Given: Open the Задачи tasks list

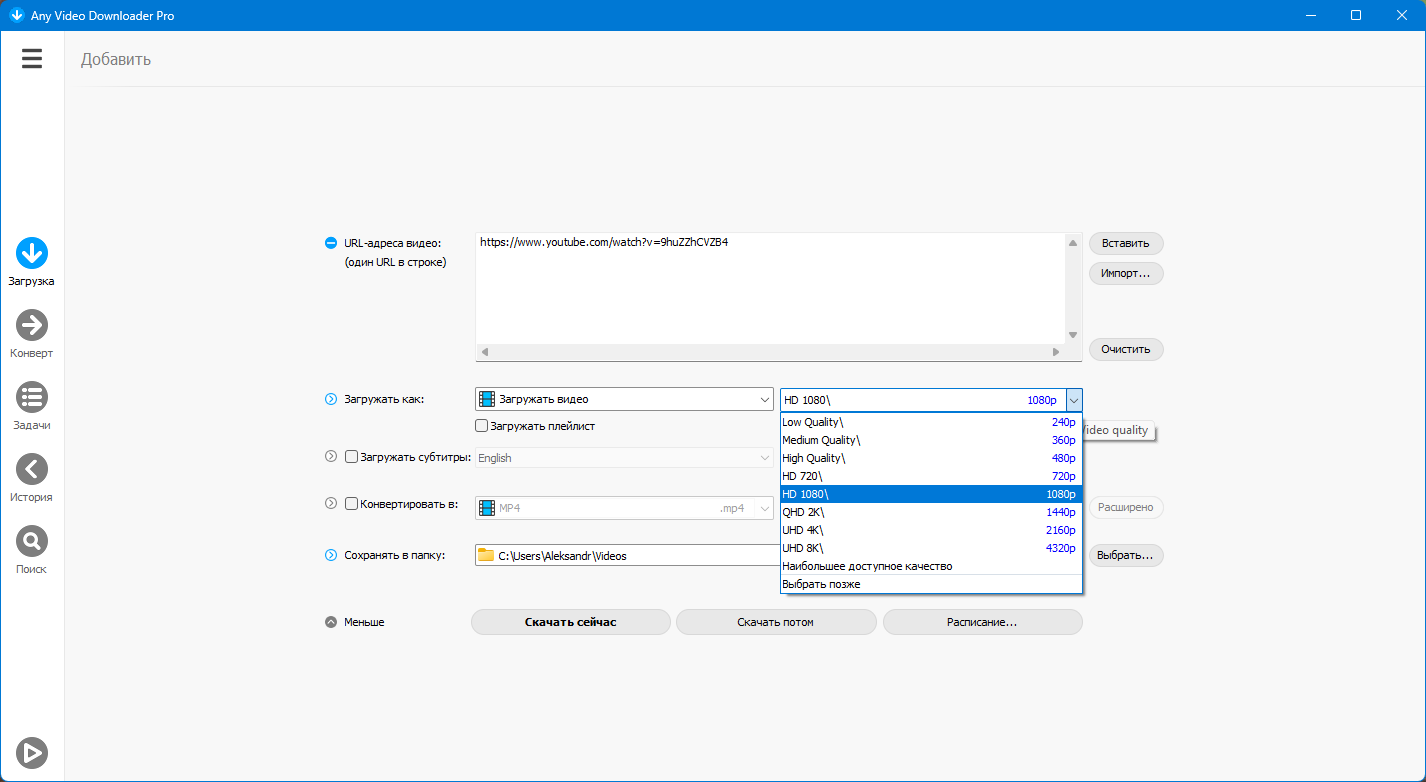Looking at the screenshot, I should click(32, 407).
